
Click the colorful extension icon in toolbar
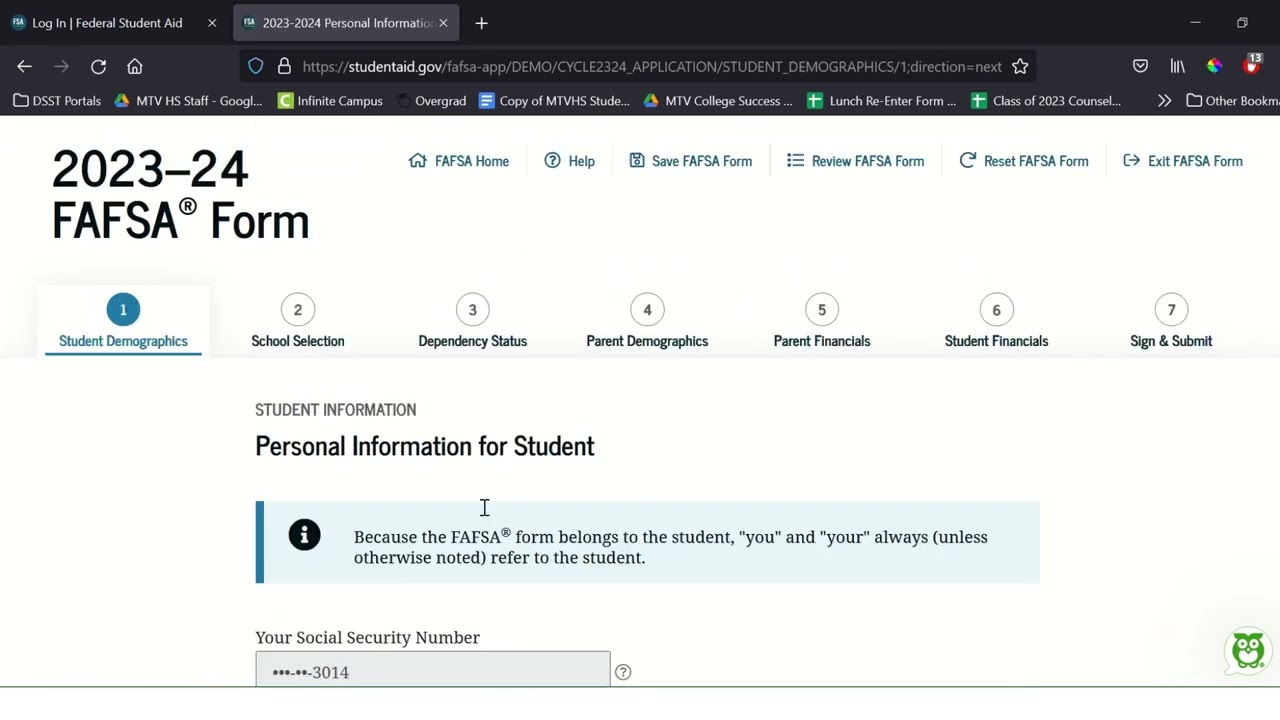pyautogui.click(x=1214, y=66)
